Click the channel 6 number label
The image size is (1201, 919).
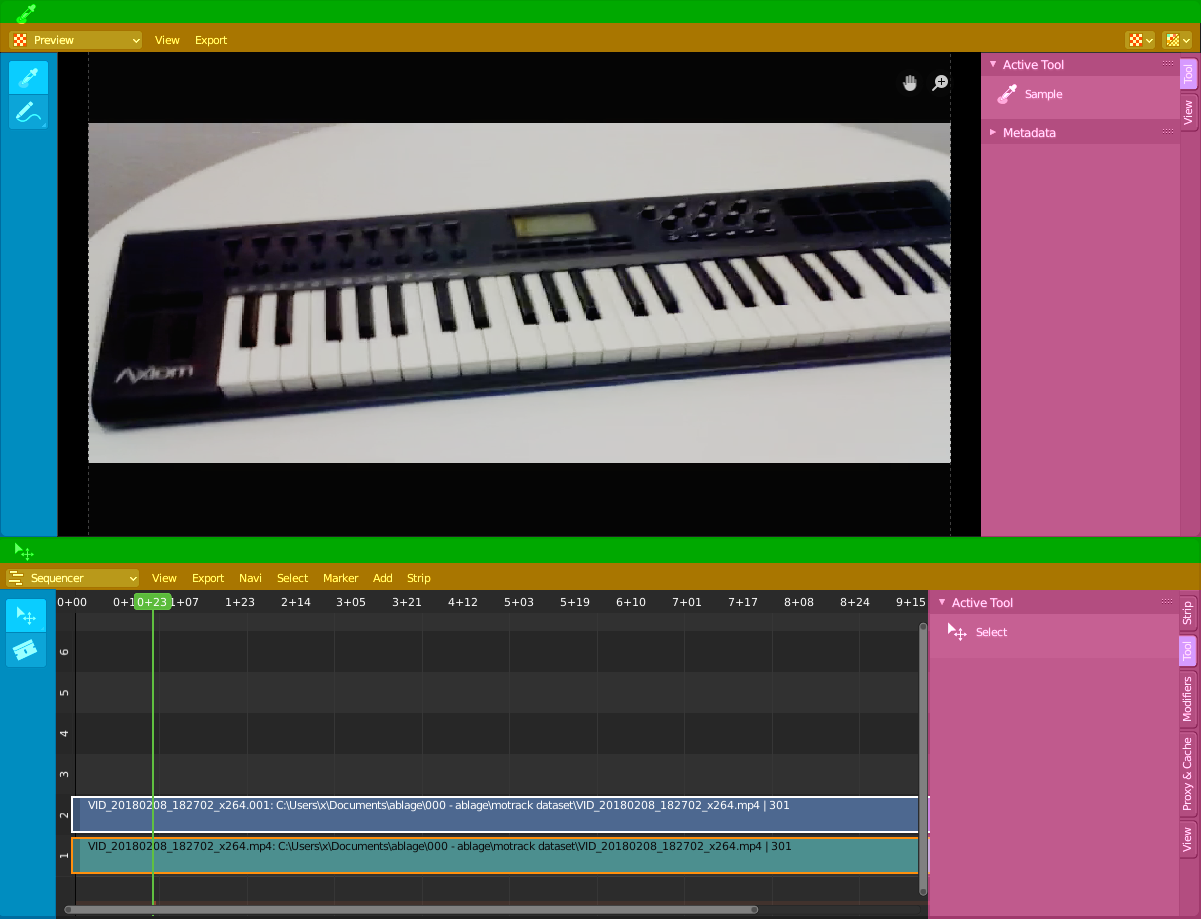(65, 651)
